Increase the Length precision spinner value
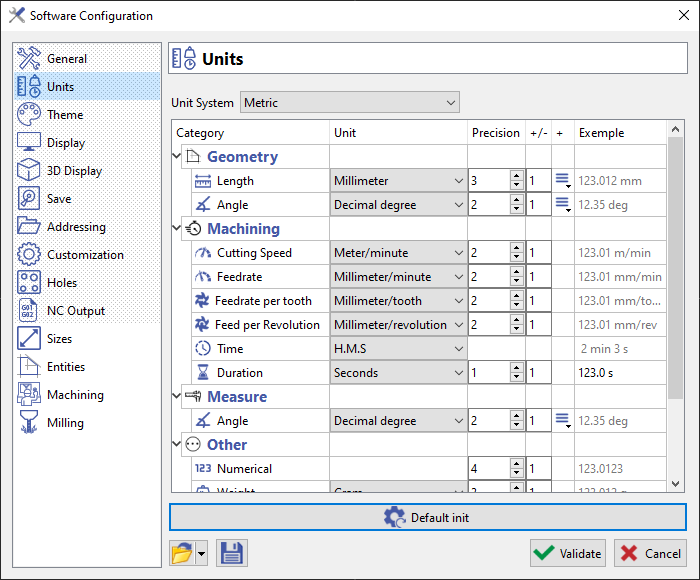The height and width of the screenshot is (580, 700). (x=516, y=176)
